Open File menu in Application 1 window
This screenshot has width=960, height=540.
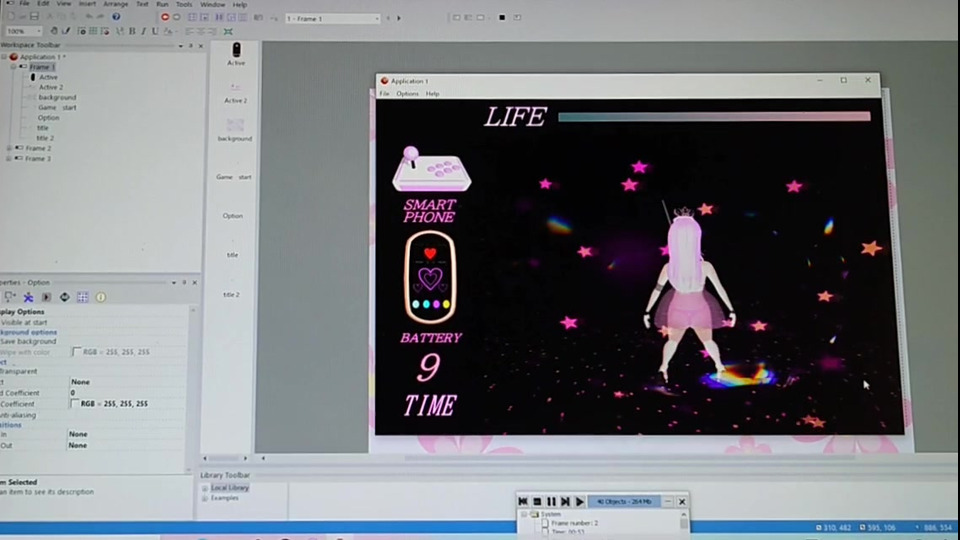(x=384, y=94)
